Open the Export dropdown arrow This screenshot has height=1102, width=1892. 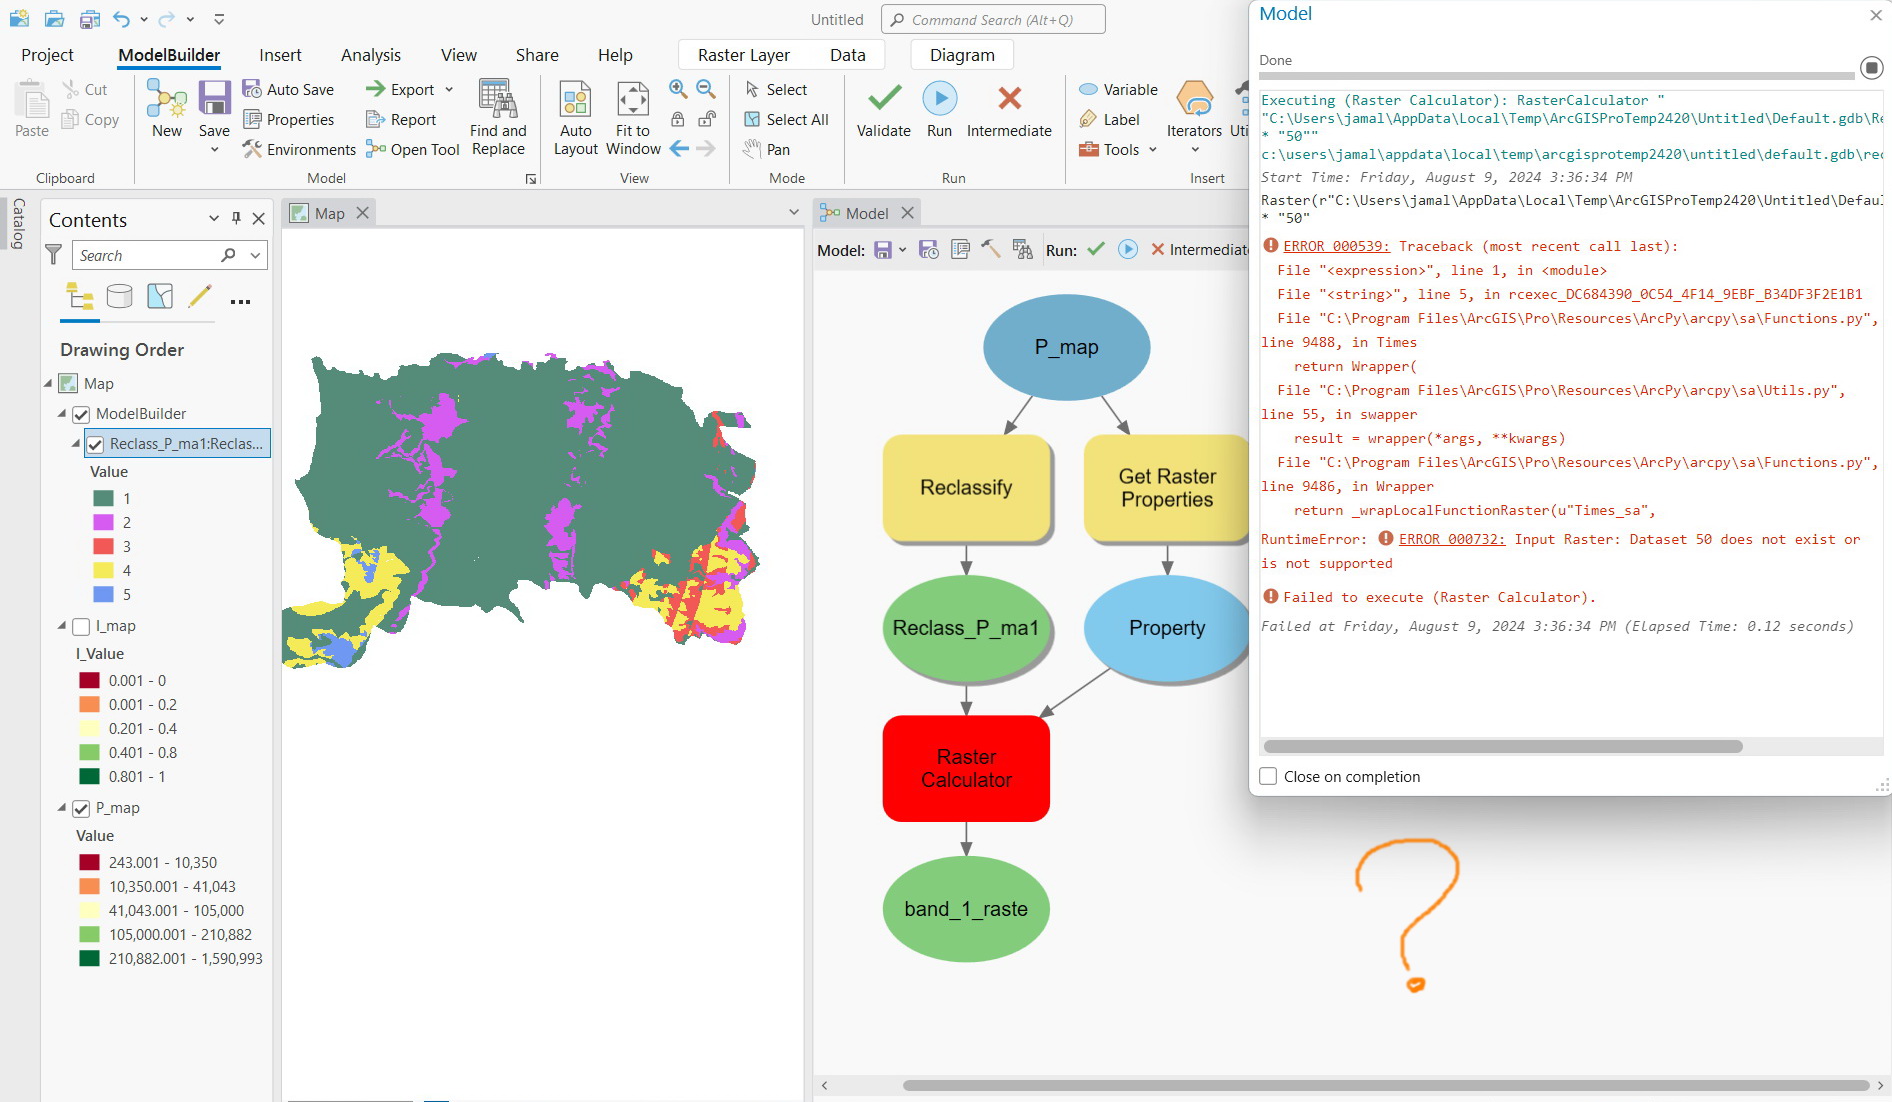point(450,89)
